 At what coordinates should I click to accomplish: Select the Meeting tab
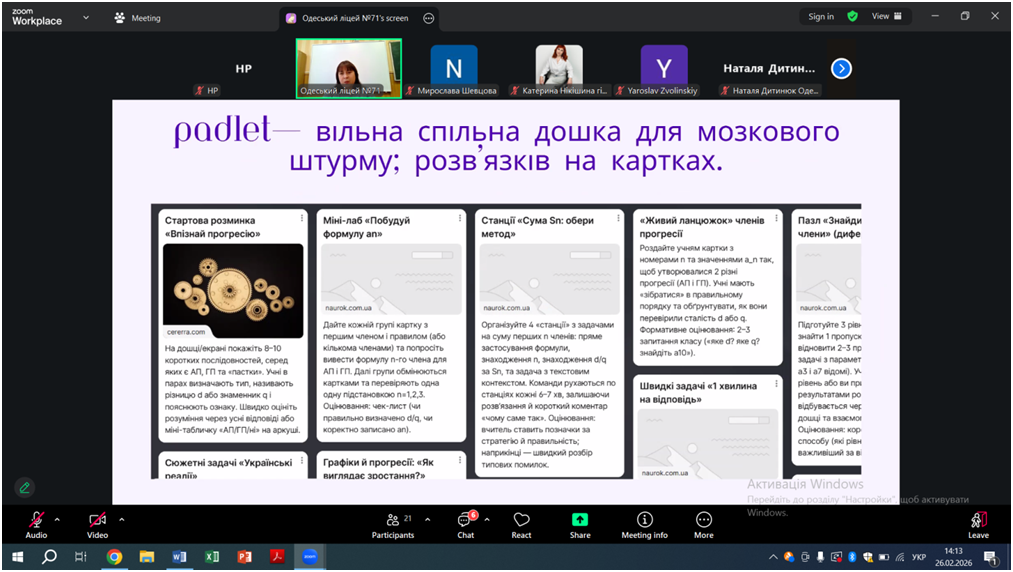pyautogui.click(x=138, y=18)
